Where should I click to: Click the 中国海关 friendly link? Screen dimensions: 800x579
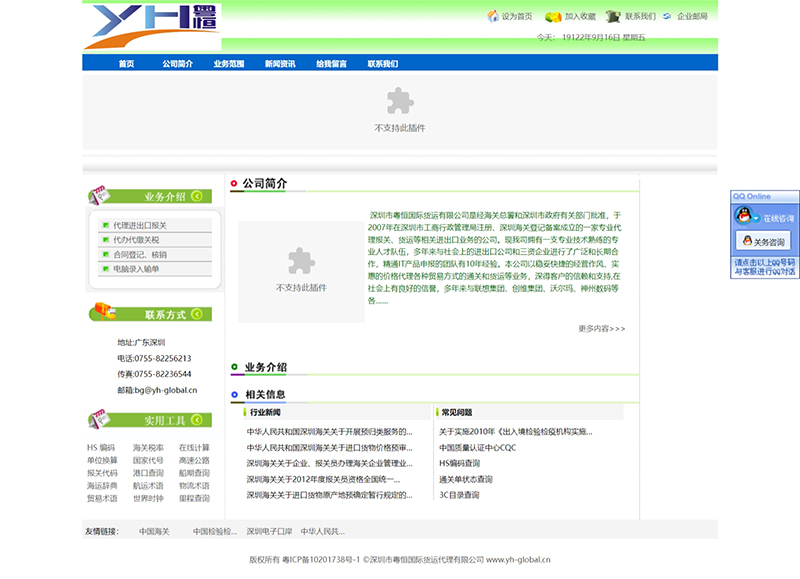click(x=154, y=532)
